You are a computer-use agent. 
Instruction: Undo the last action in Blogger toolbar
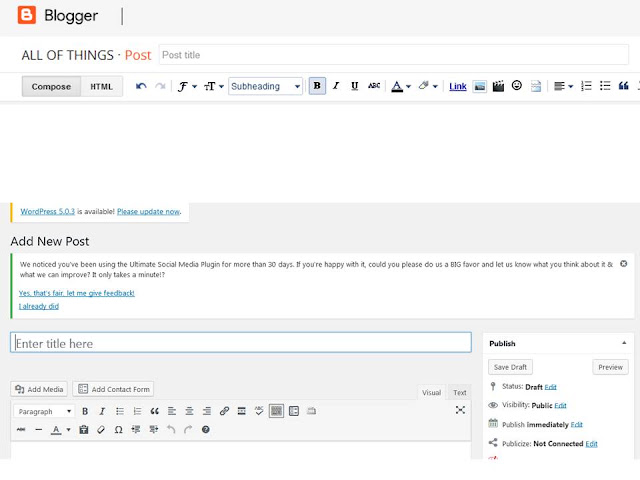click(141, 86)
